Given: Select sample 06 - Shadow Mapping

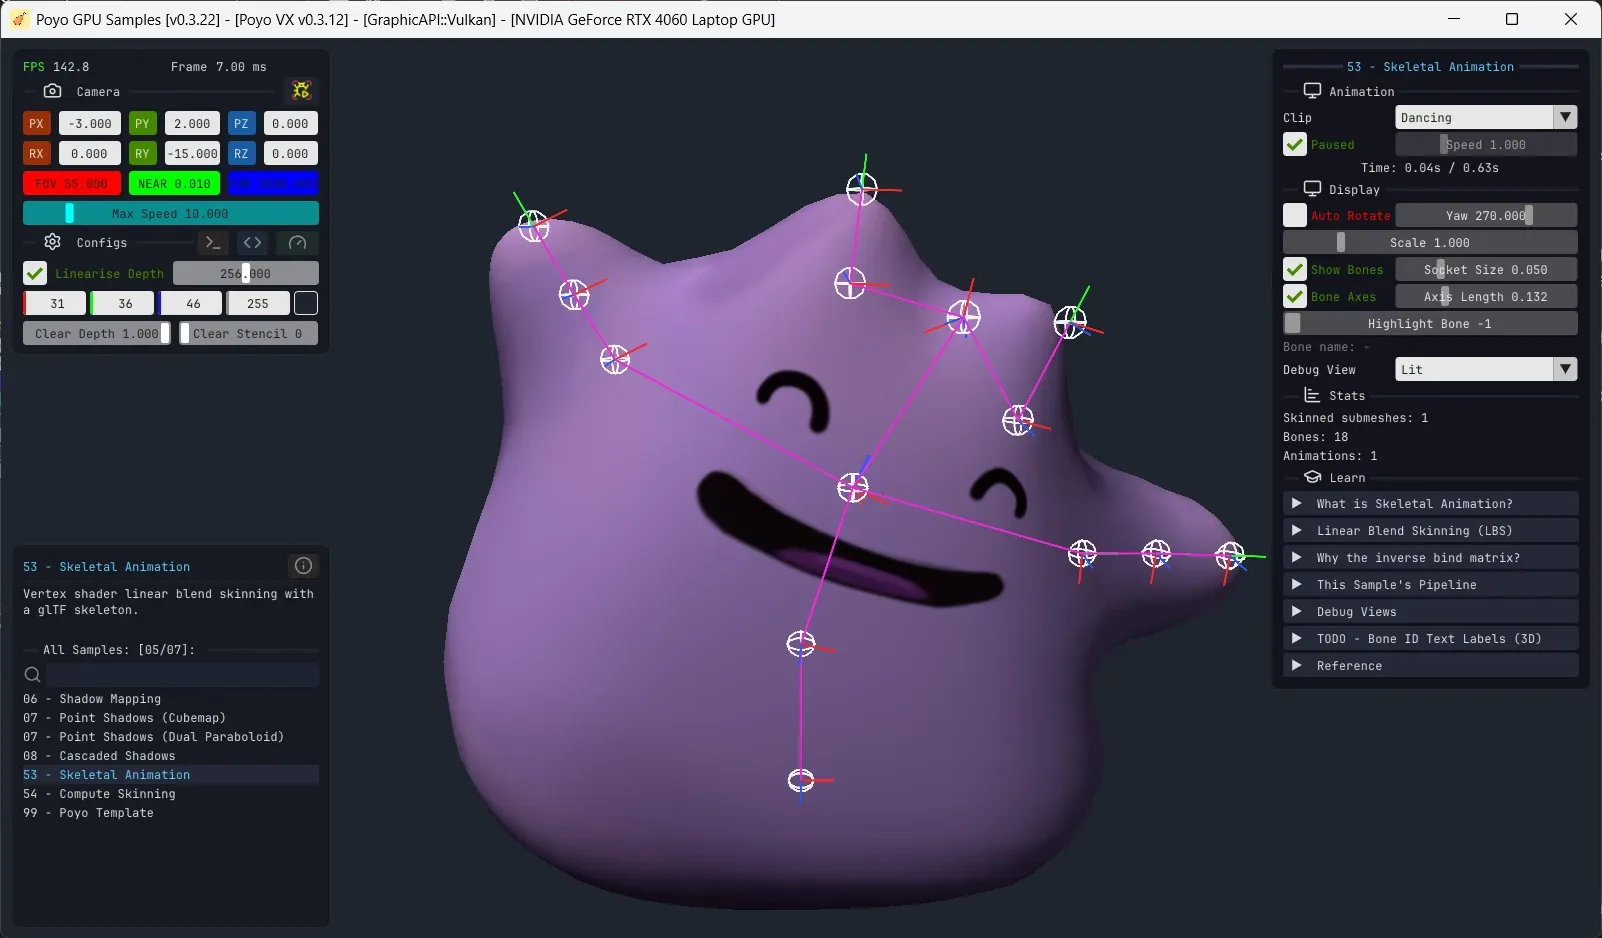Looking at the screenshot, I should [171, 698].
